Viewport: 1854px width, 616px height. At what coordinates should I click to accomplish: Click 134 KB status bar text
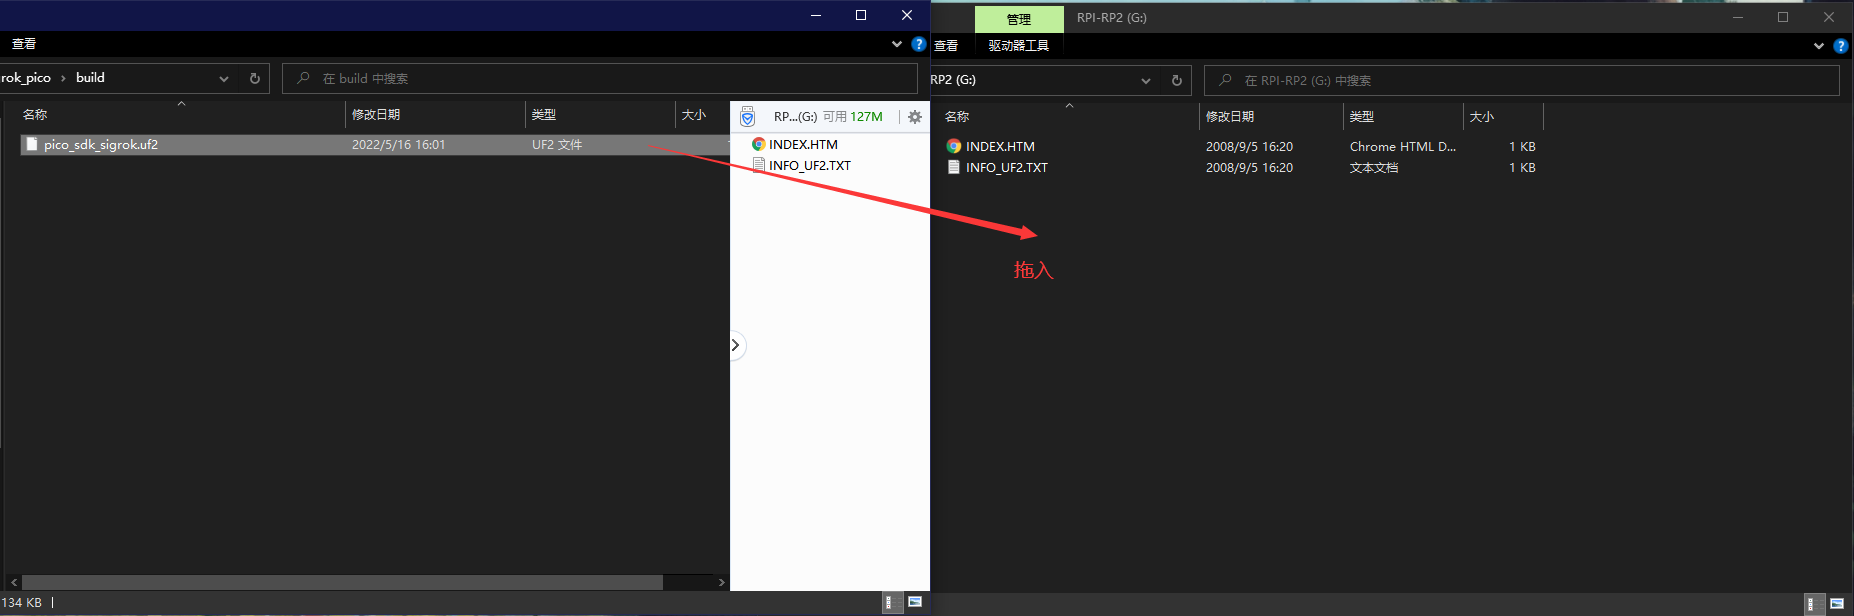click(x=21, y=603)
